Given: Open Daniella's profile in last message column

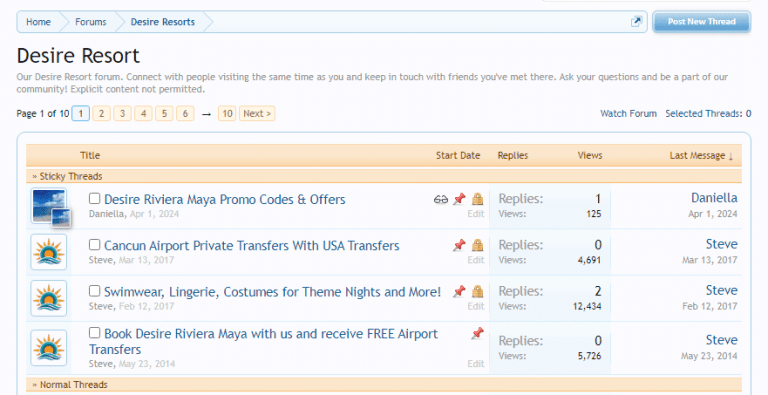Looking at the screenshot, I should 714,198.
